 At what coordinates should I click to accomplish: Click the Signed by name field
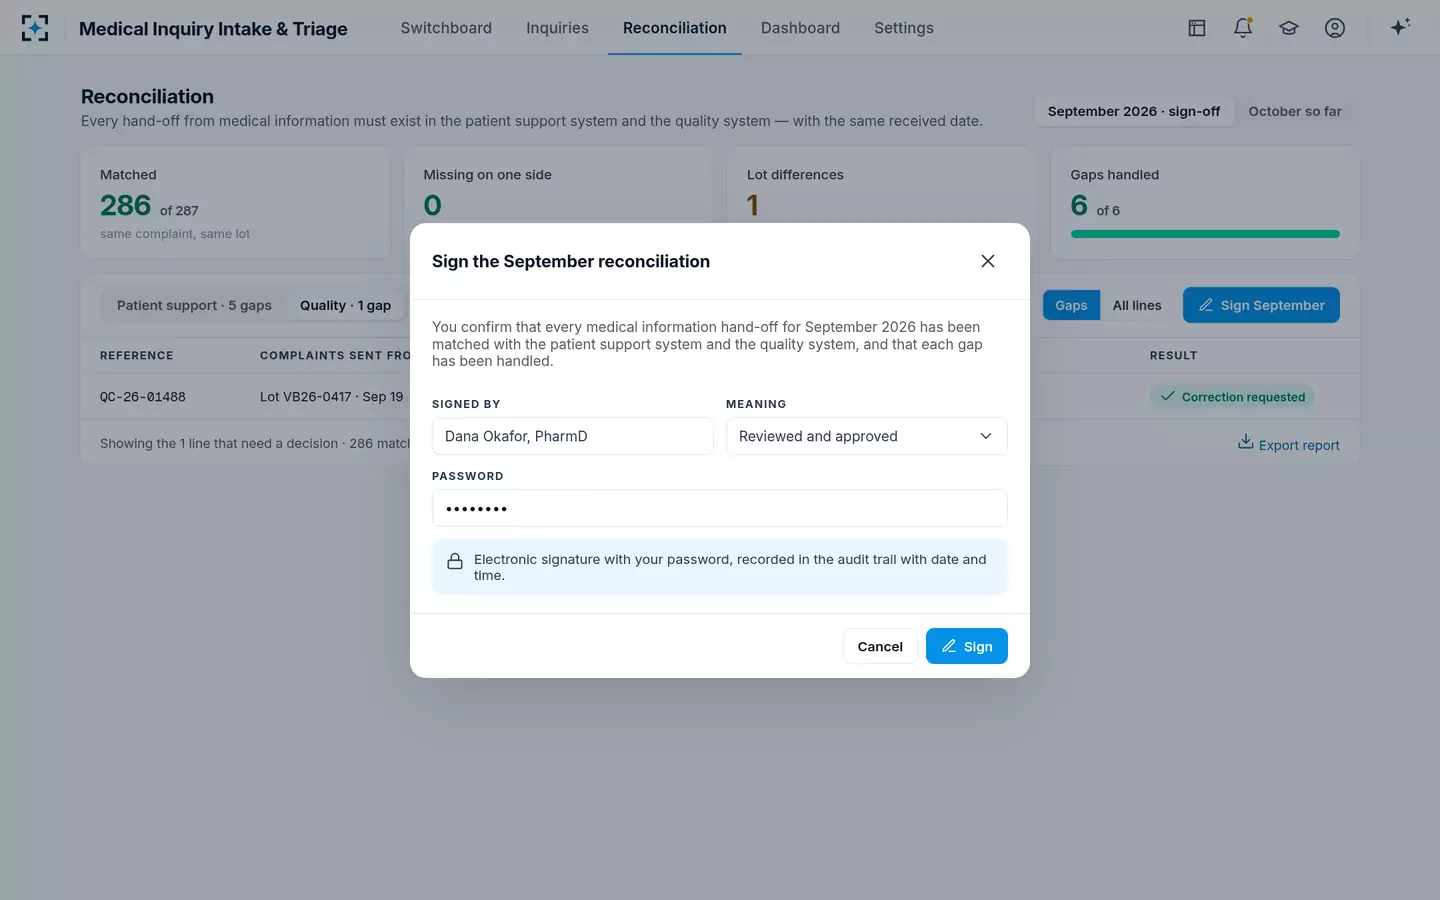pyautogui.click(x=573, y=436)
